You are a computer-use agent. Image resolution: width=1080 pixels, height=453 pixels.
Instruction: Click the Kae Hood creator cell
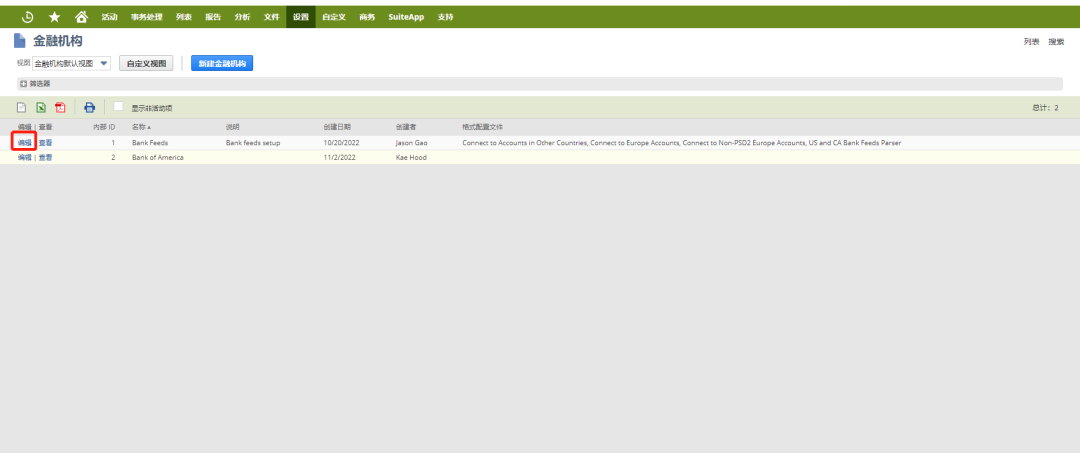pyautogui.click(x=411, y=157)
